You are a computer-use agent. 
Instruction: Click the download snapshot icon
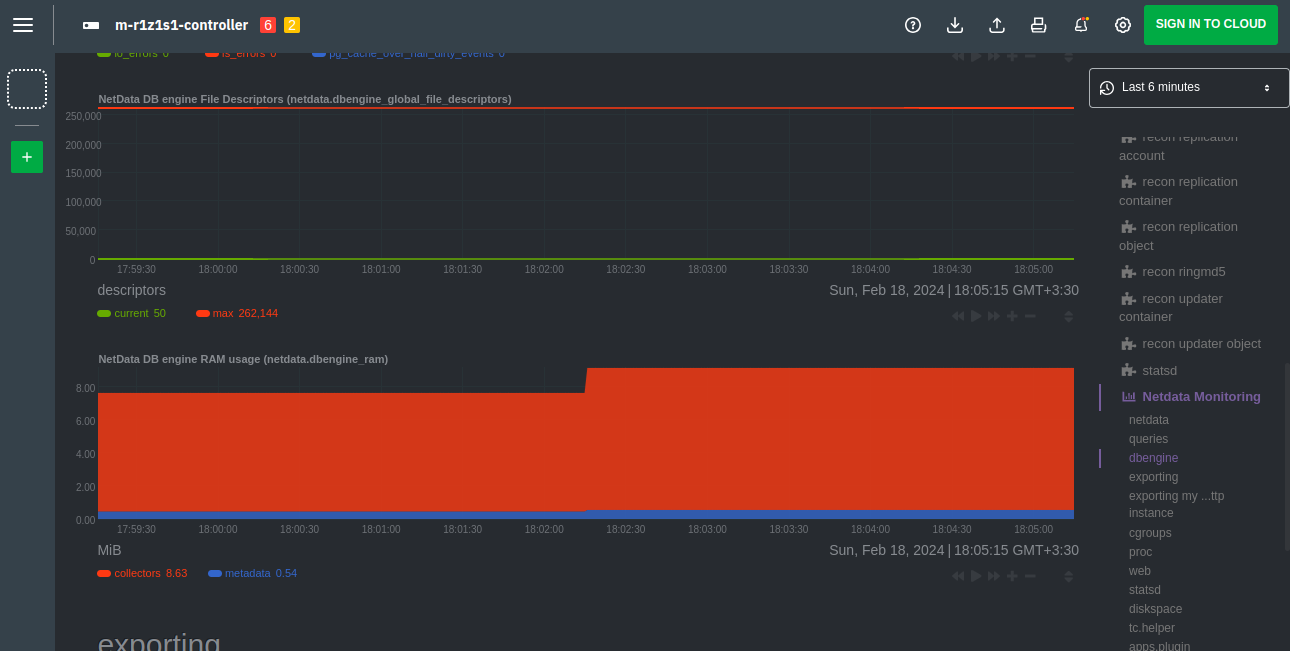click(954, 25)
